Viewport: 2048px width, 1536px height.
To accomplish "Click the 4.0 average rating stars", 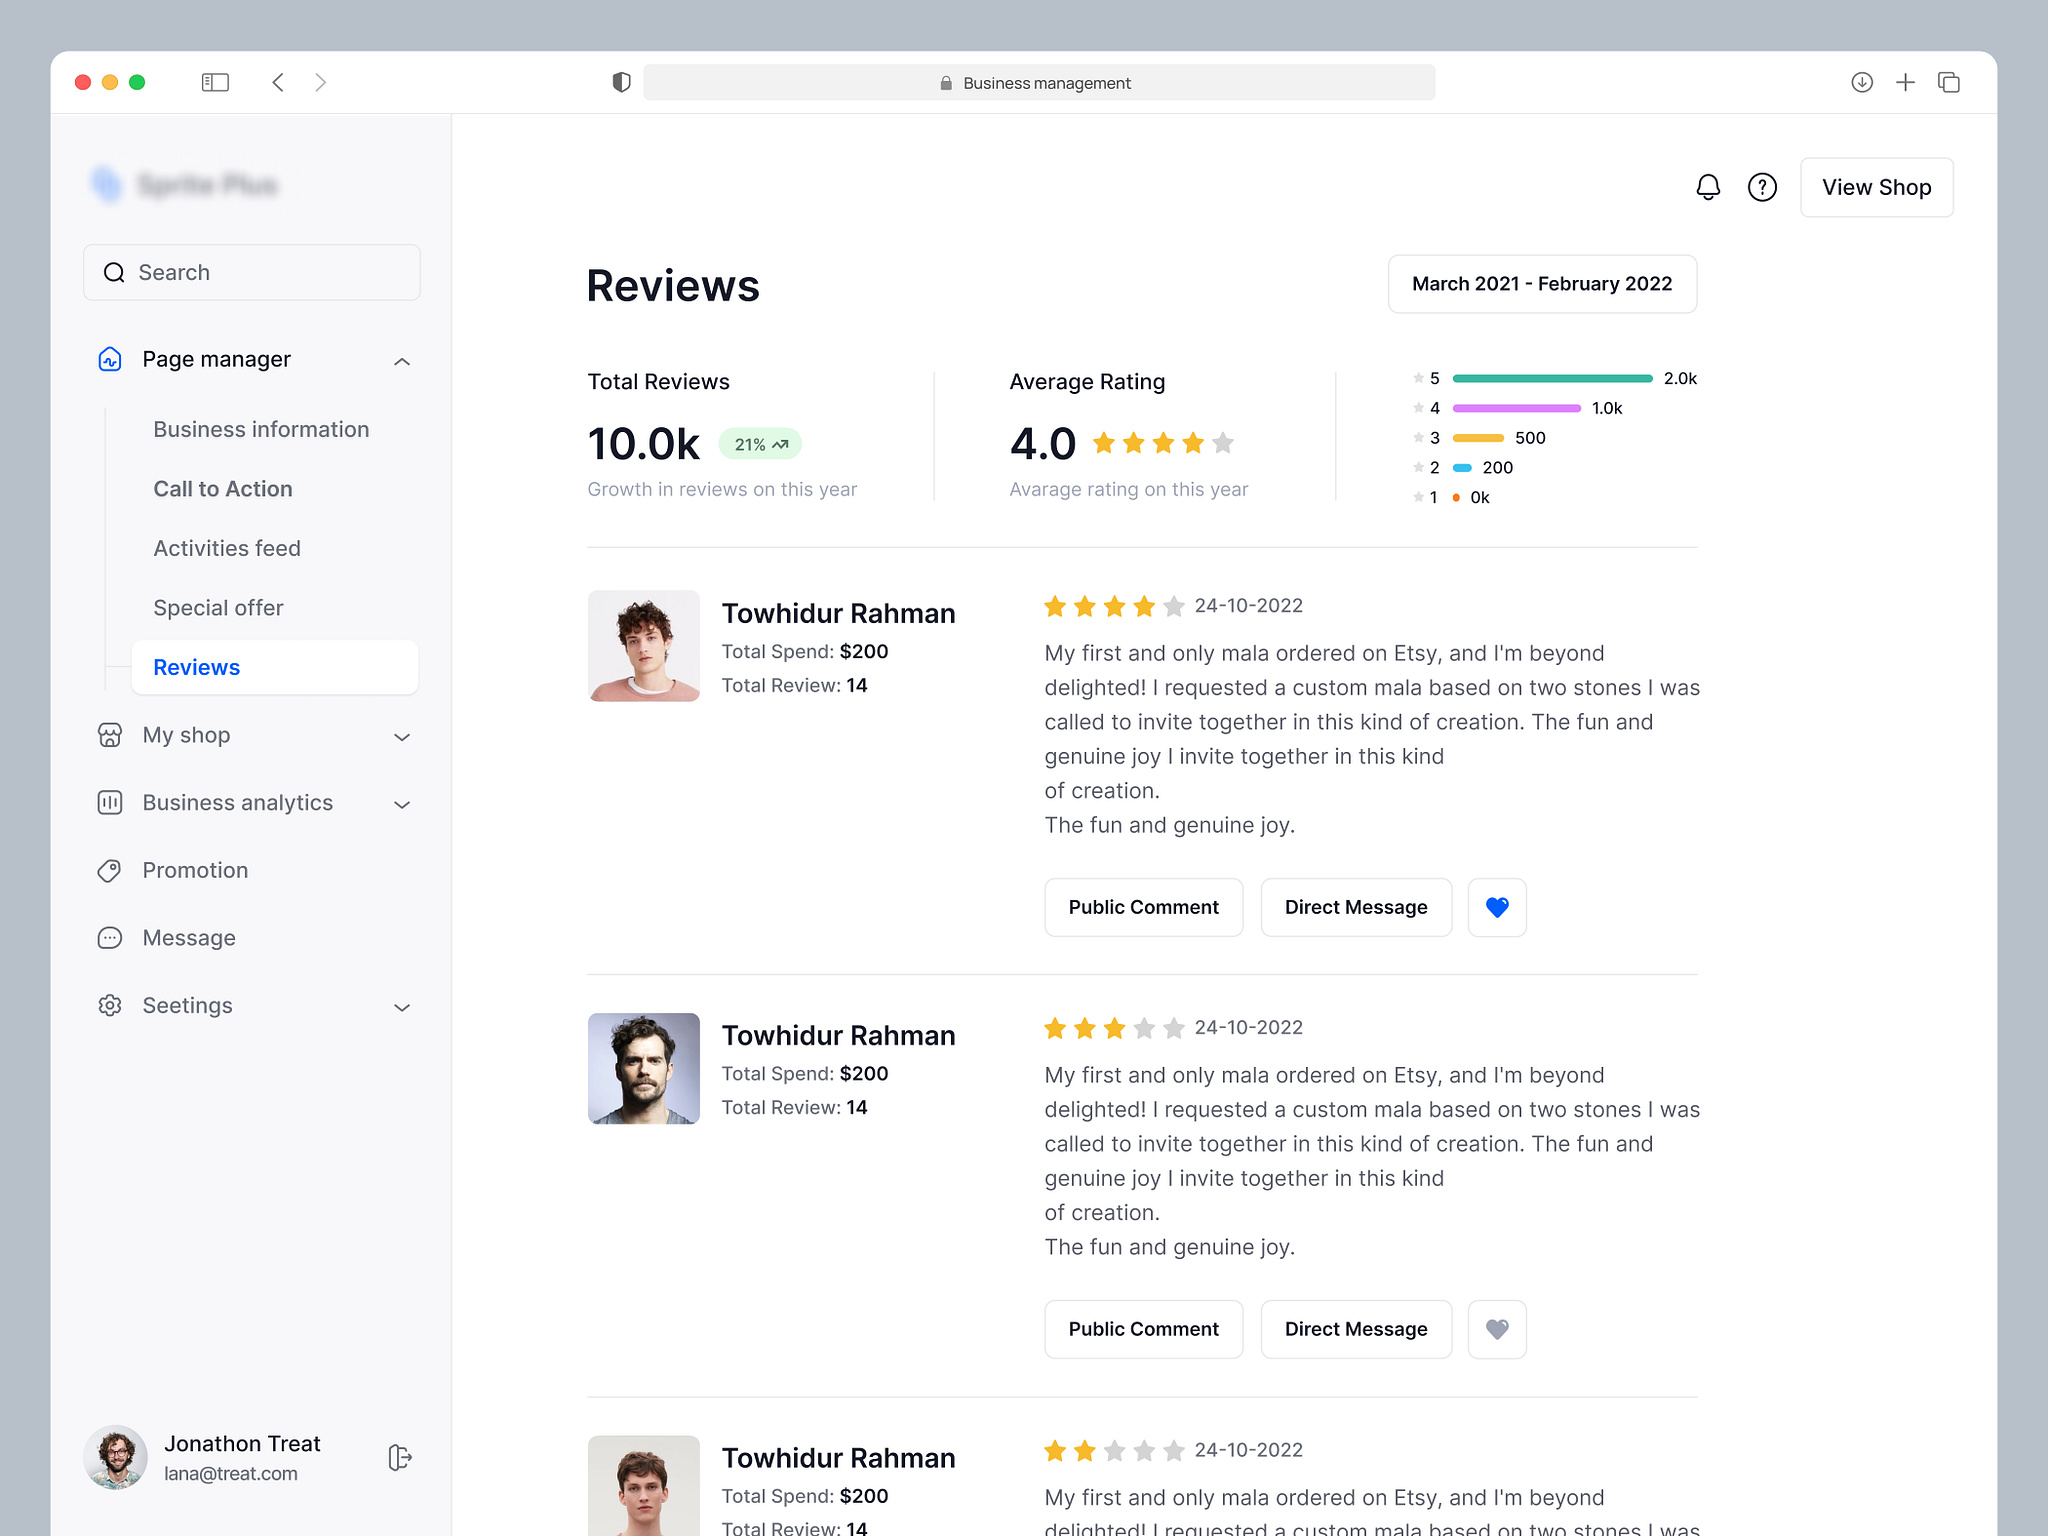I will click(1163, 443).
